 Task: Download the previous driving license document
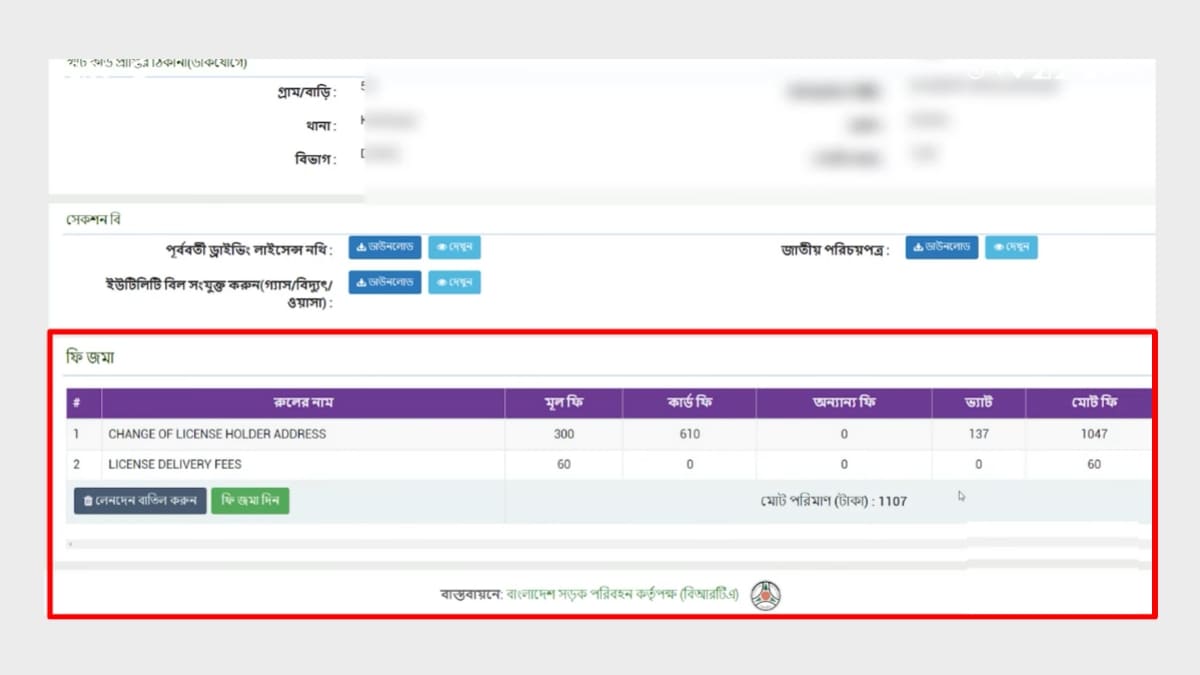point(384,247)
